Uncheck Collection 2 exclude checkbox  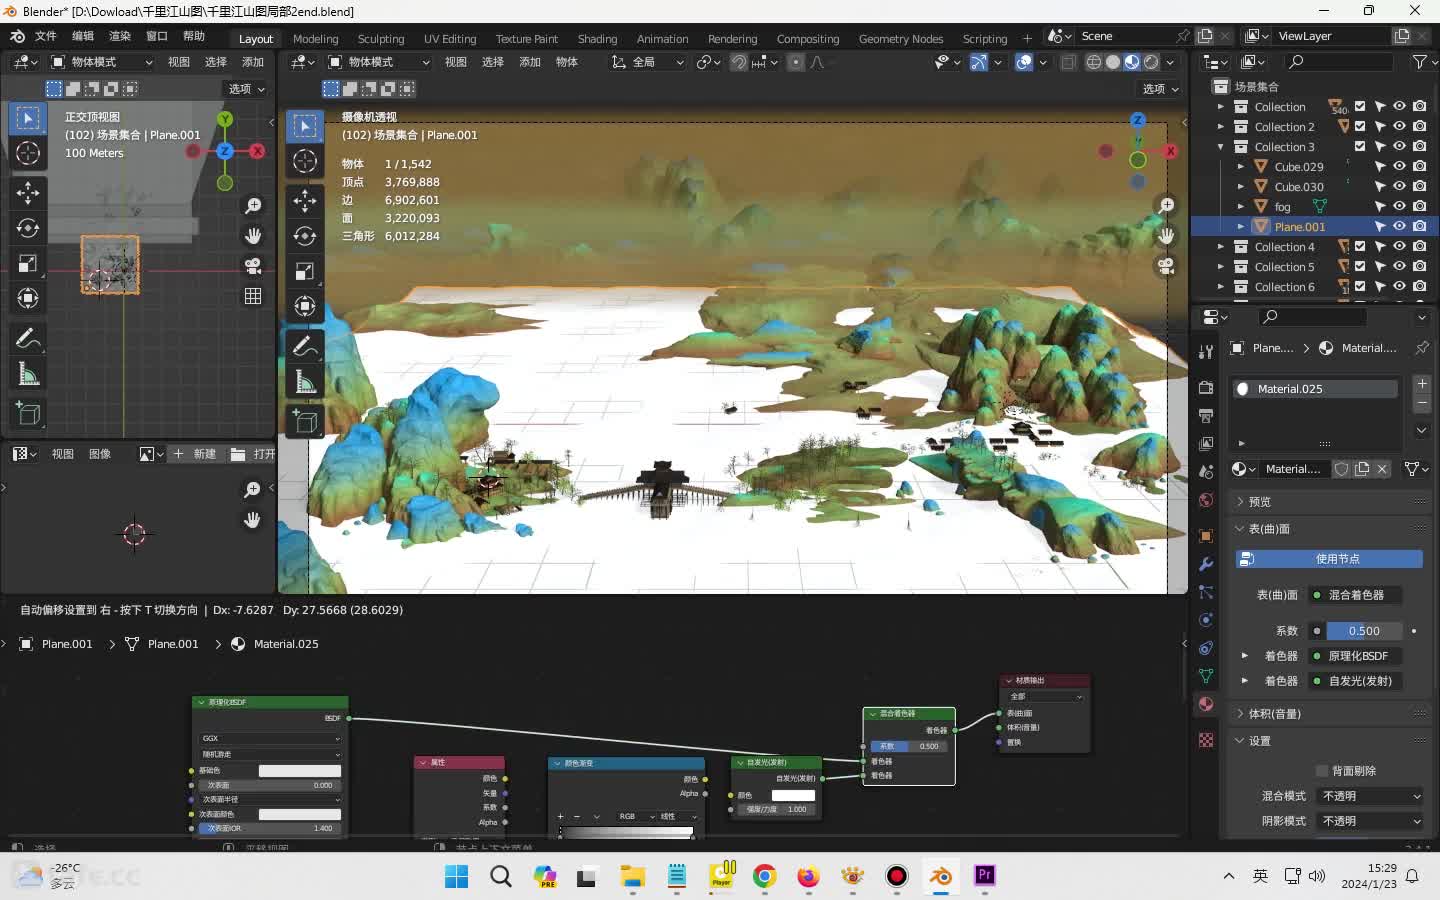[1360, 127]
